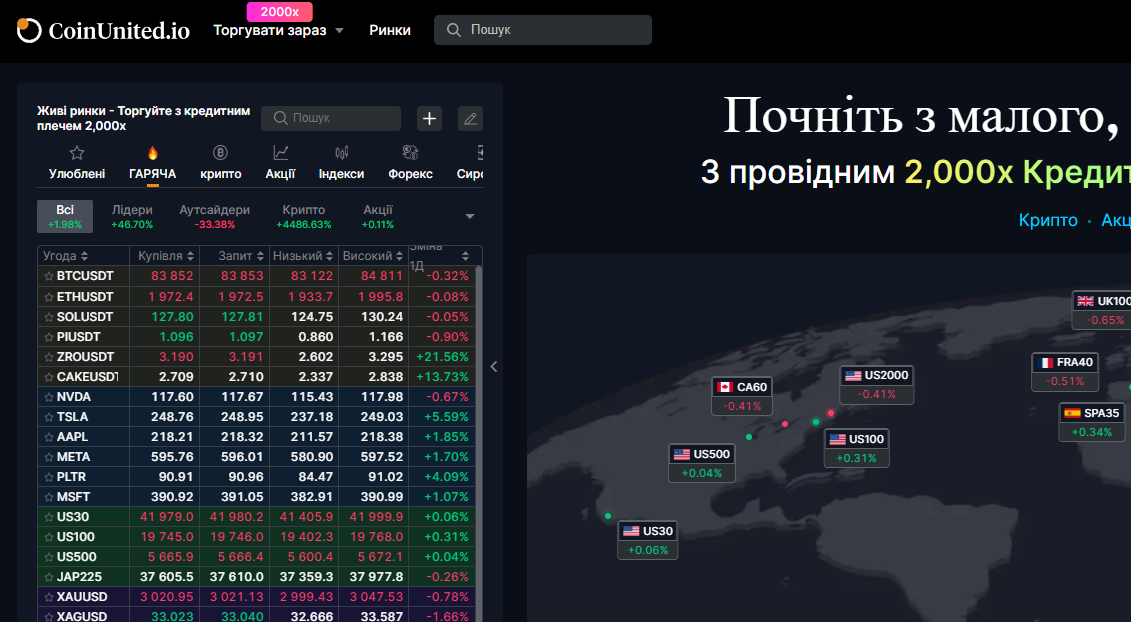
Task: Click the CoinUnited.io logo
Action: [x=103, y=30]
